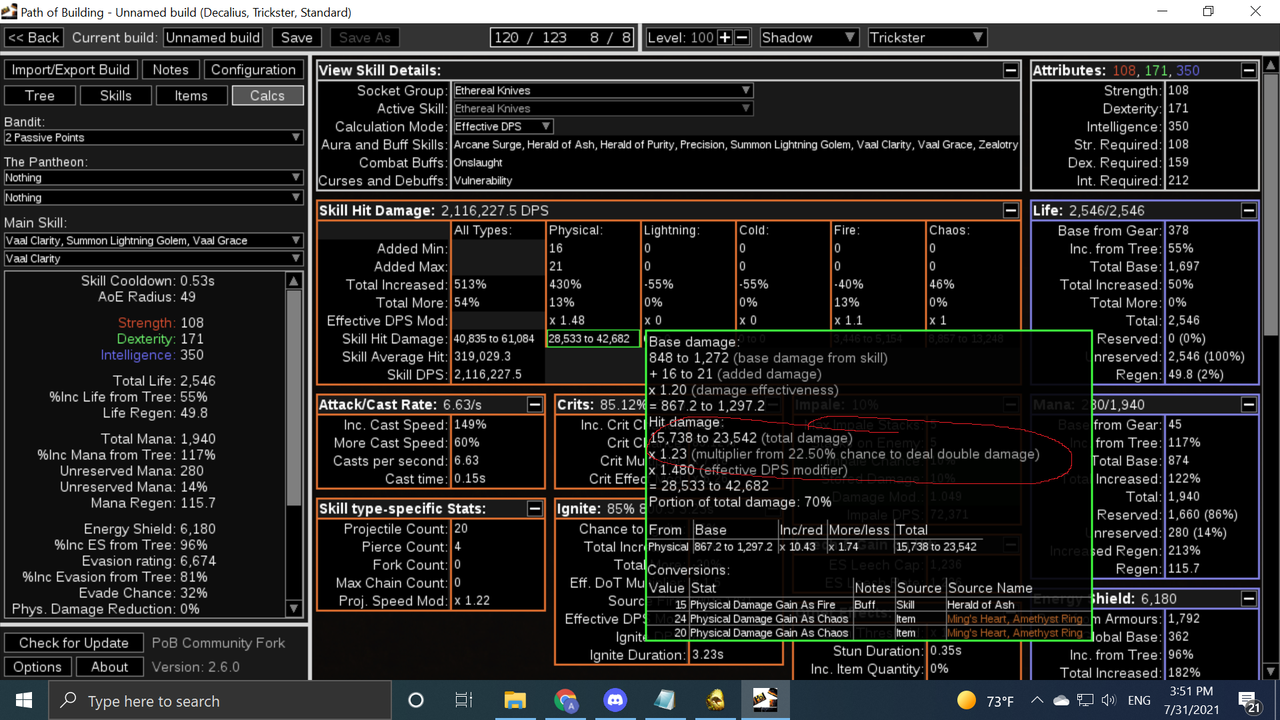This screenshot has width=1280, height=720.
Task: Open the second Pantheon dropdown
Action: pos(153,197)
